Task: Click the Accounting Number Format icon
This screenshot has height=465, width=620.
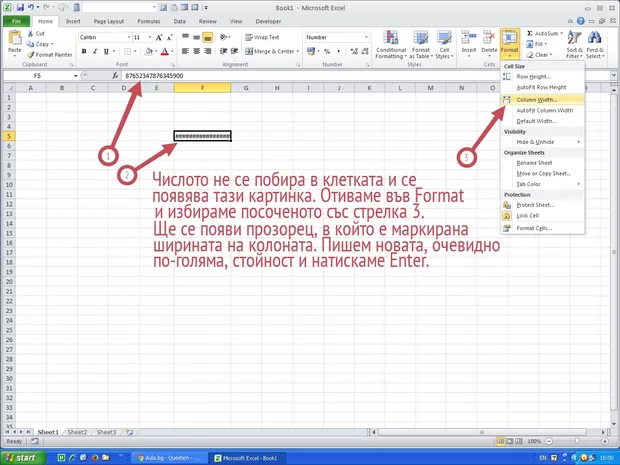Action: coord(311,51)
